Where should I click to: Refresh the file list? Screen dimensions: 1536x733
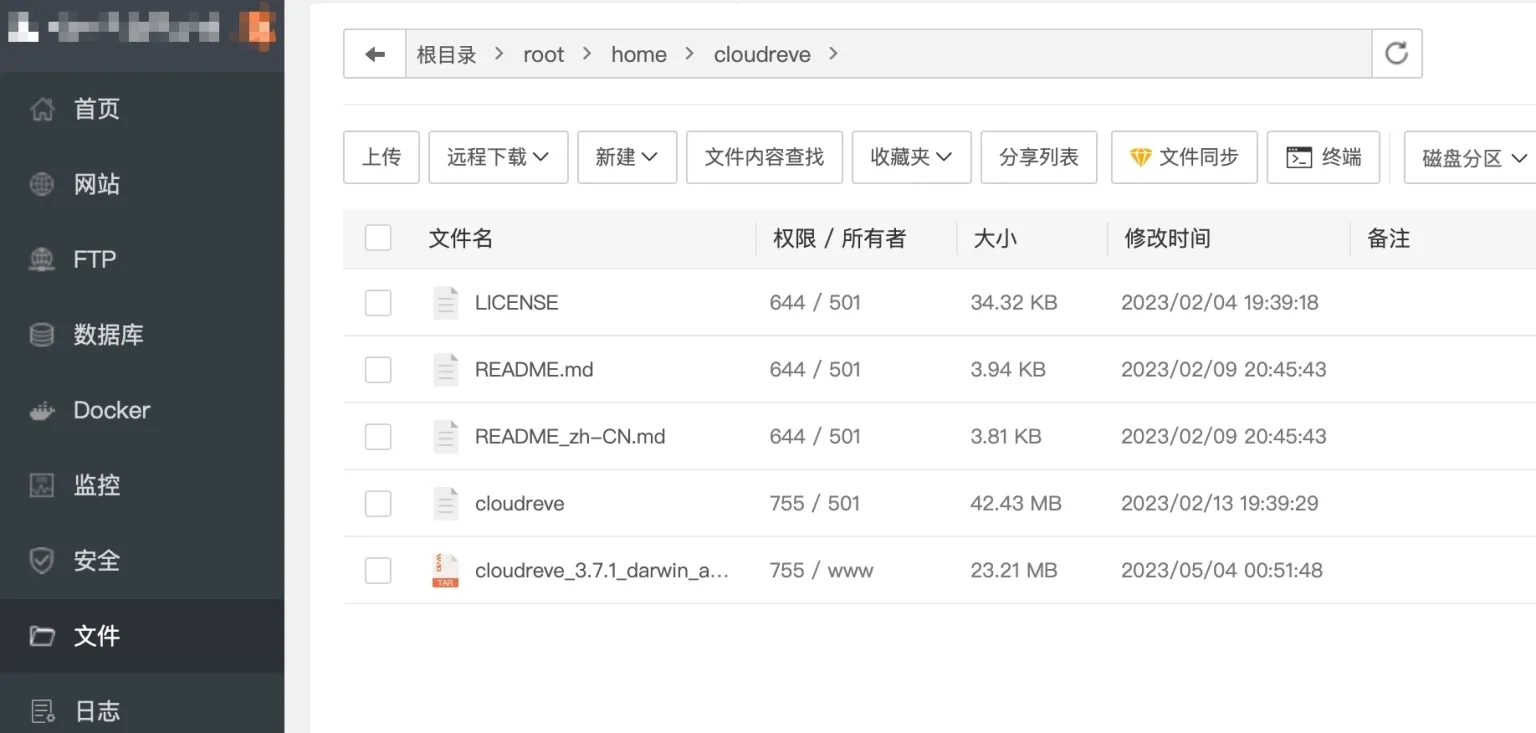pyautogui.click(x=1396, y=54)
